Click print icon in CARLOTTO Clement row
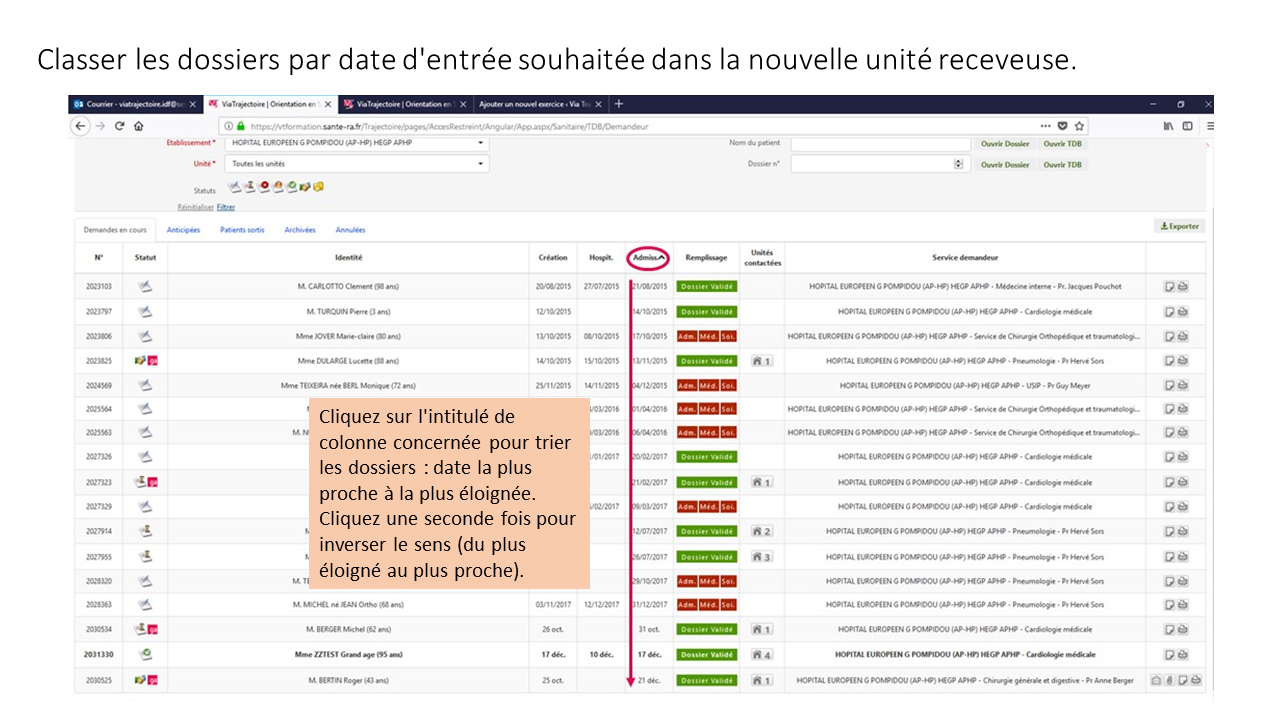 1183,287
